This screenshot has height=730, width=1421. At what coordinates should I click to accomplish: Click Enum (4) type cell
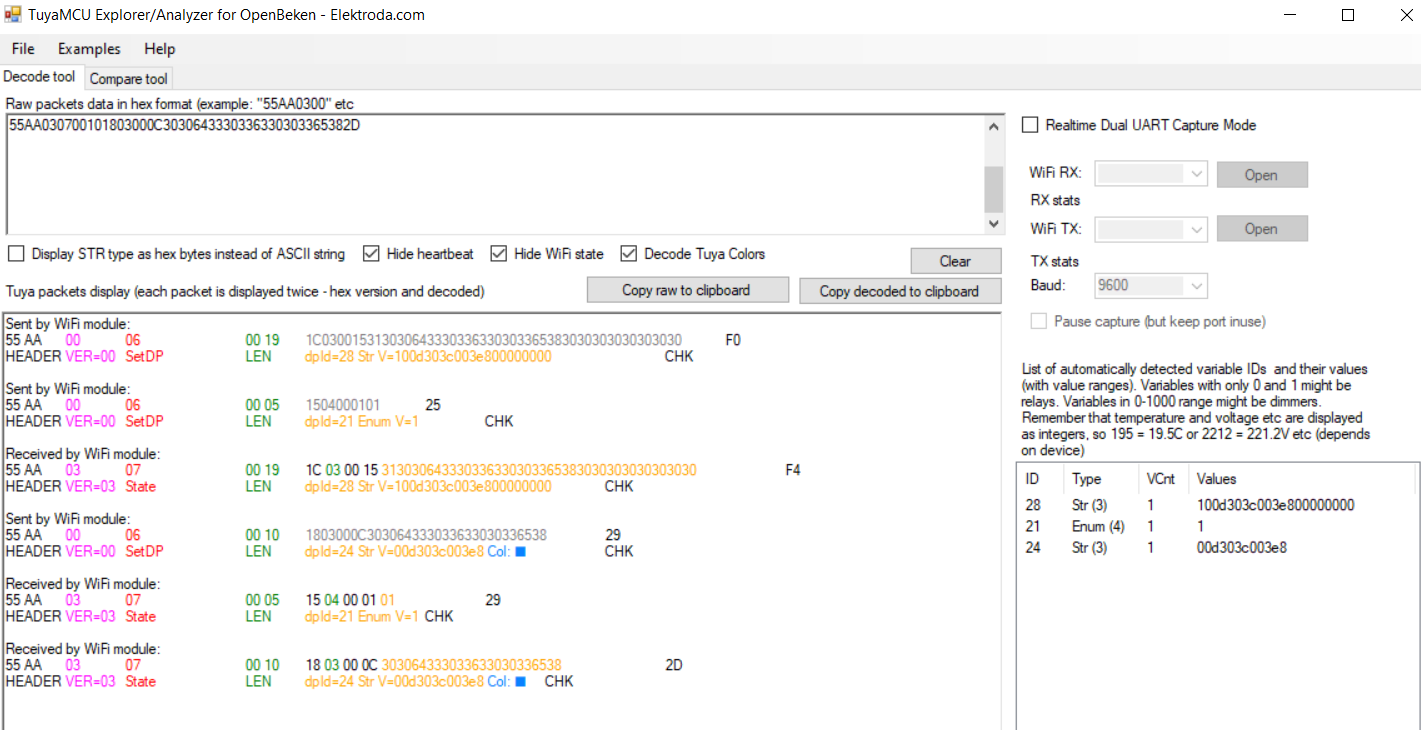click(1098, 526)
